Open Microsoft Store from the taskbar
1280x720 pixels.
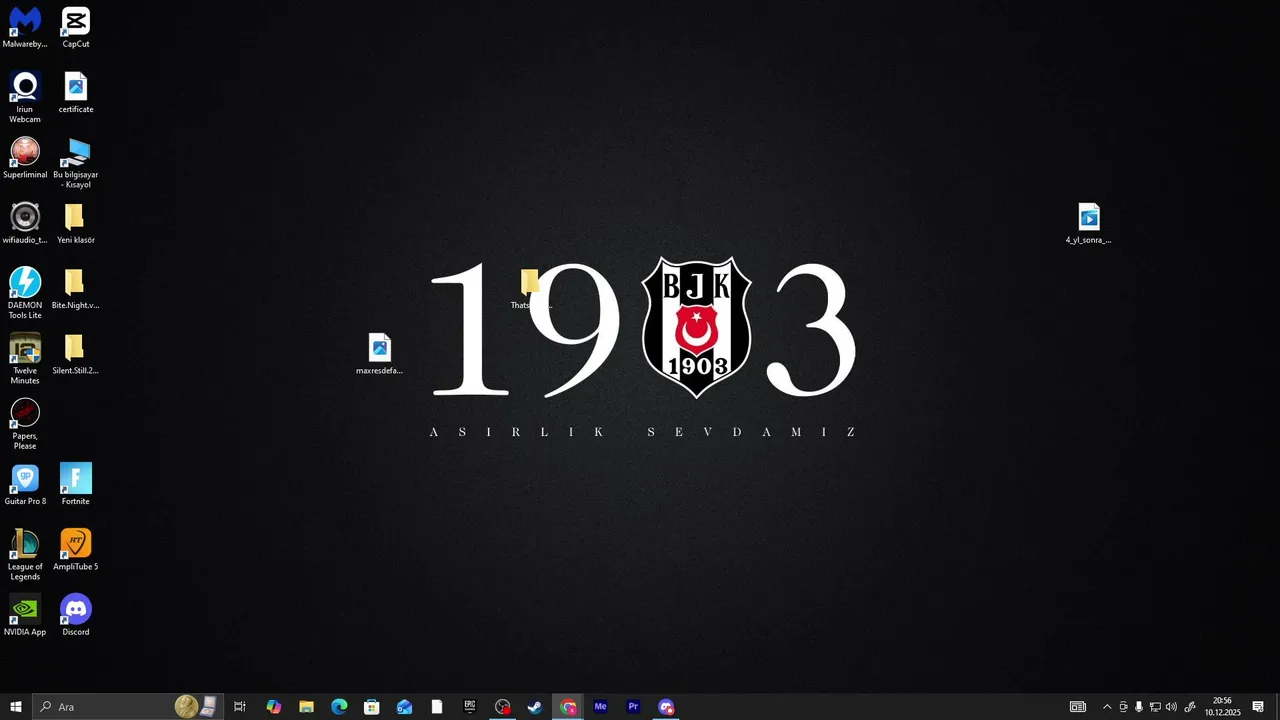point(371,707)
